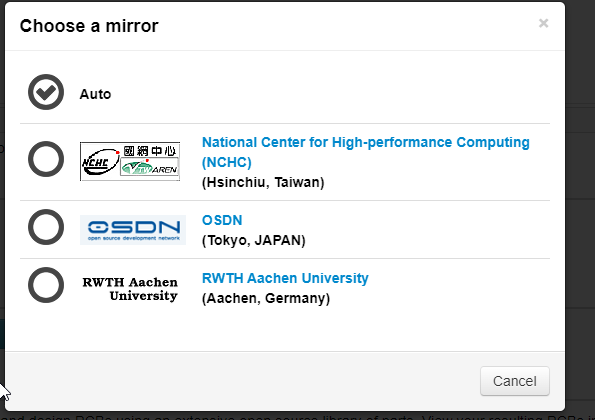595x420 pixels.
Task: Select the Auto mirror radio button
Action: coord(46,92)
